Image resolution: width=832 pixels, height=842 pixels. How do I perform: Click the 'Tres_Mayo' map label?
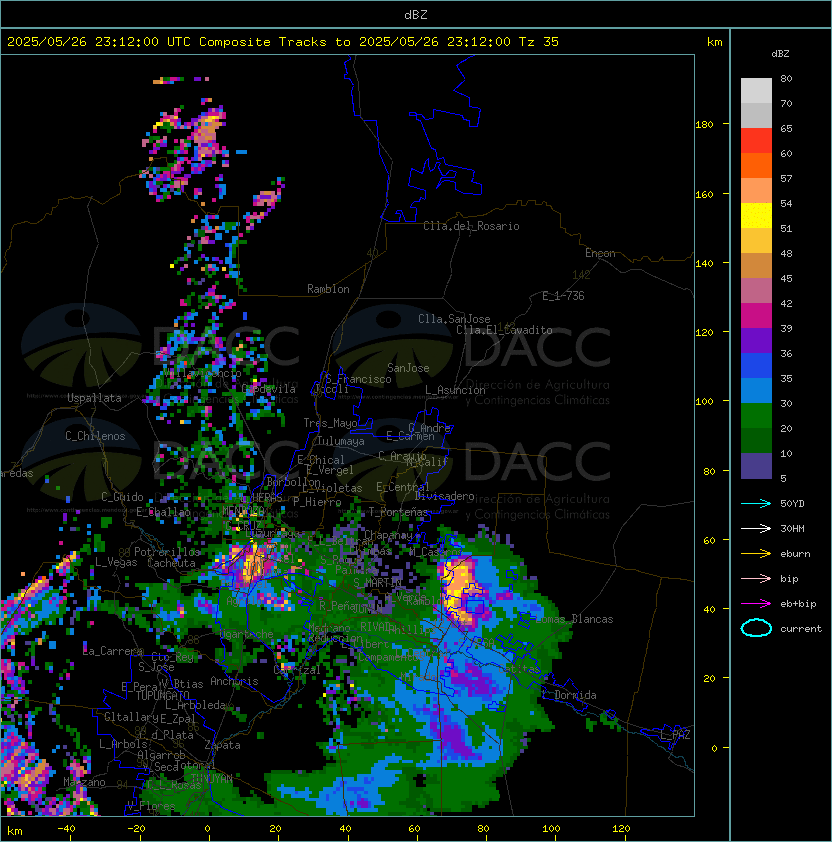click(330, 423)
